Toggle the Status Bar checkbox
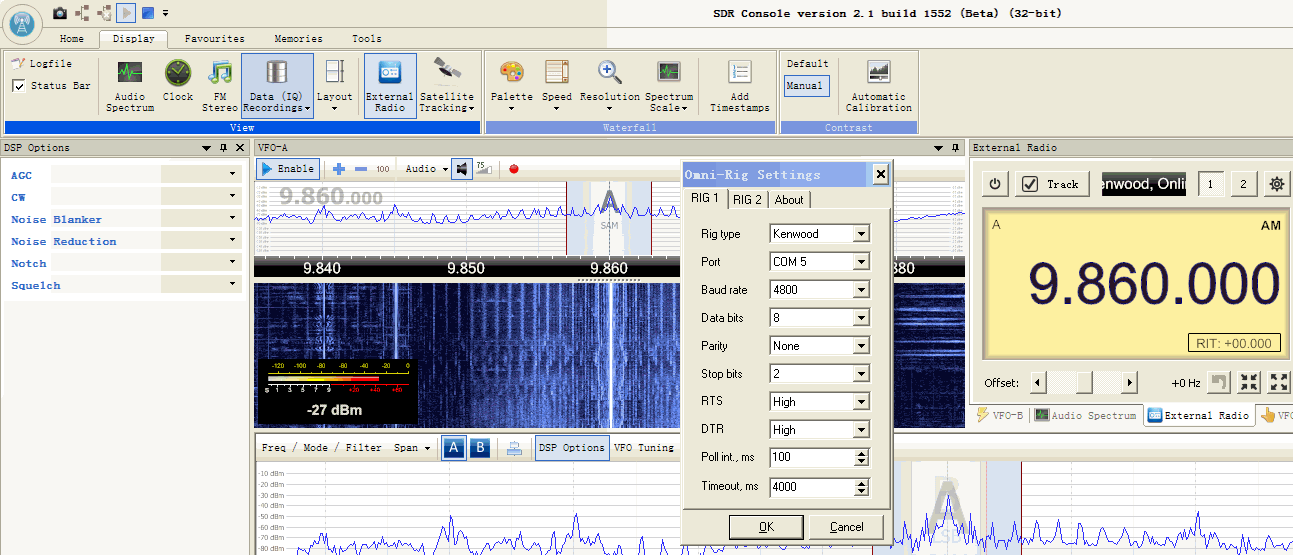 pyautogui.click(x=18, y=86)
